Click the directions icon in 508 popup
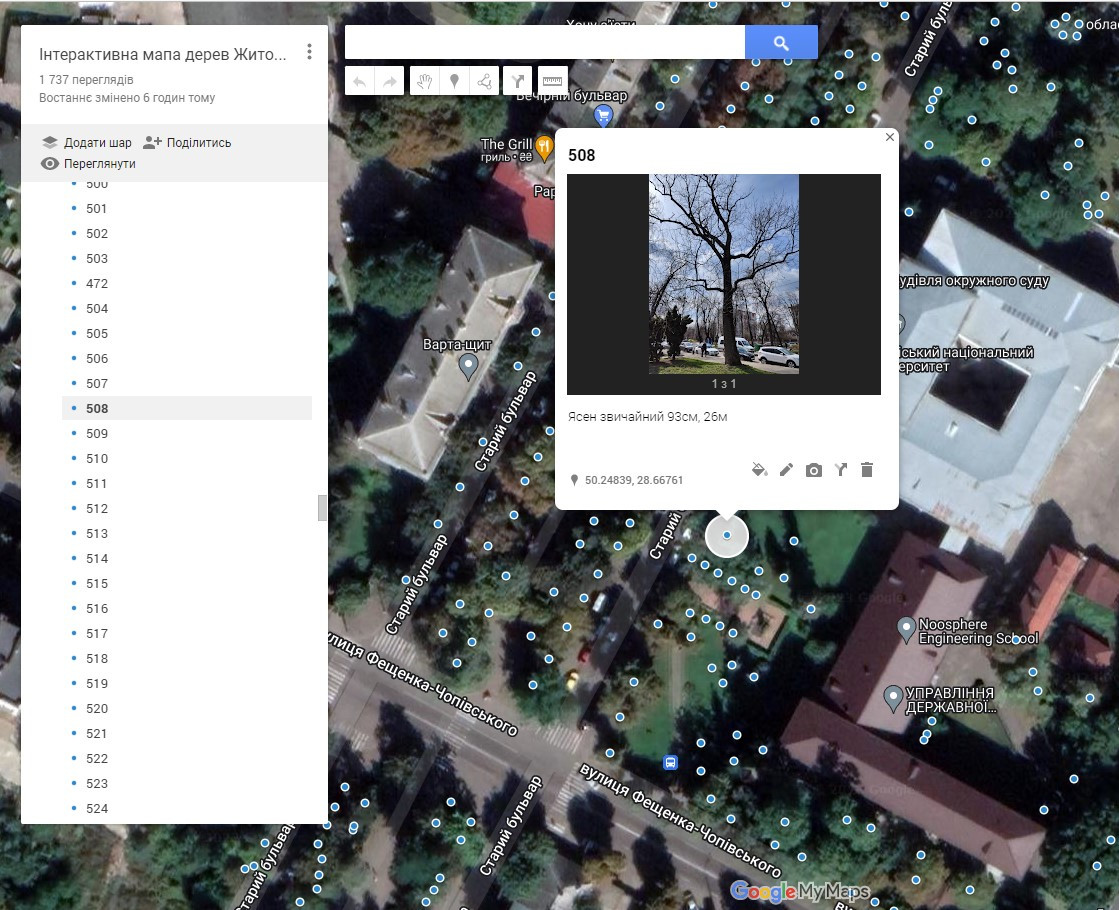The width and height of the screenshot is (1119, 910). coord(841,470)
